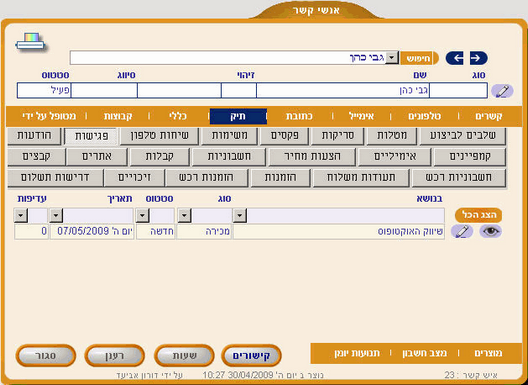Open the contact search dropdown arrow

(392, 58)
